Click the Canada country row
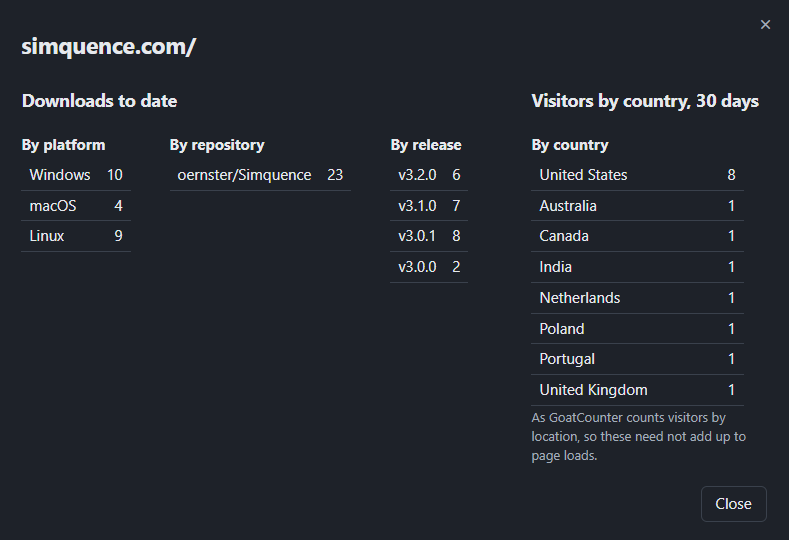The height and width of the screenshot is (540, 789). click(x=638, y=236)
